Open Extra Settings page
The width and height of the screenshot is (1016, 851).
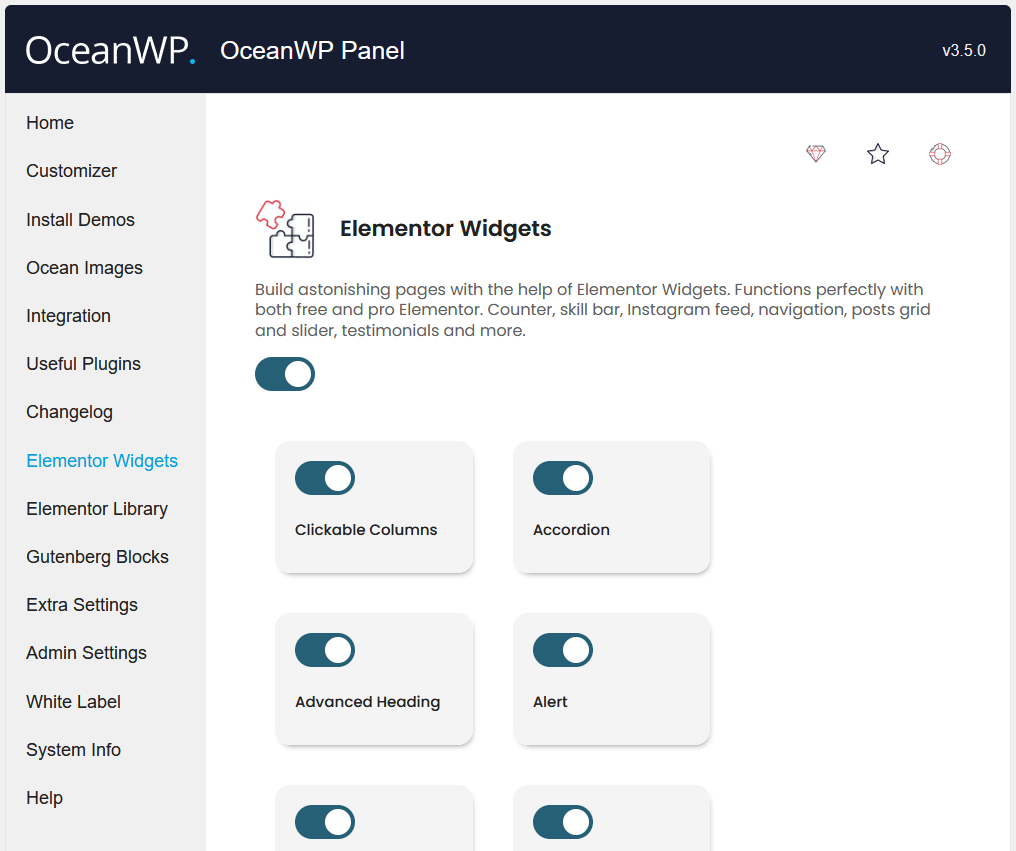click(x=82, y=605)
